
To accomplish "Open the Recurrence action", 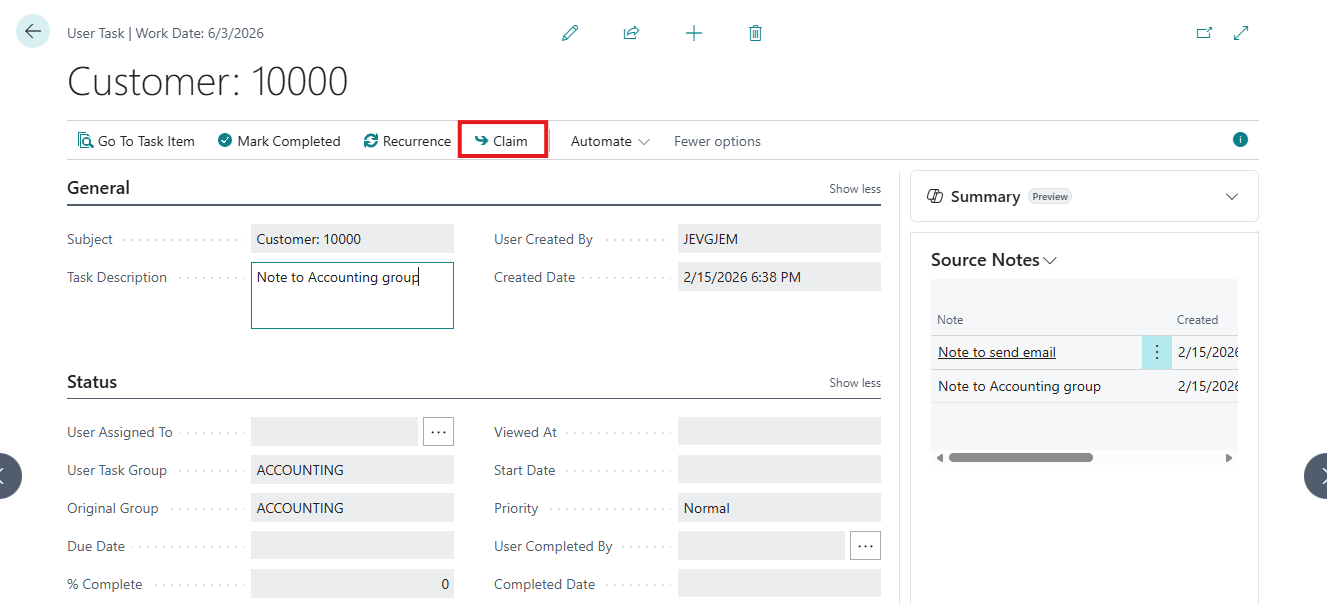I will 407,141.
